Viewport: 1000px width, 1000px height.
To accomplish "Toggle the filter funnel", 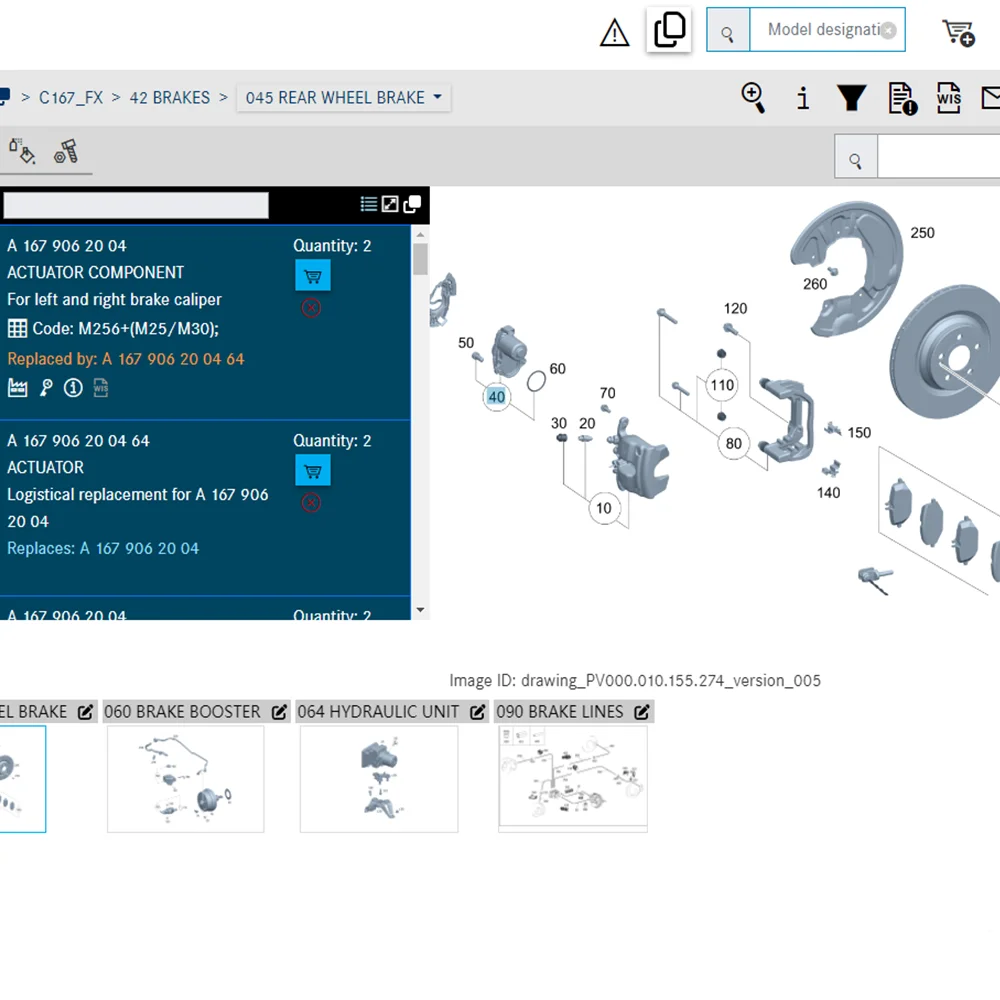I will click(x=851, y=98).
